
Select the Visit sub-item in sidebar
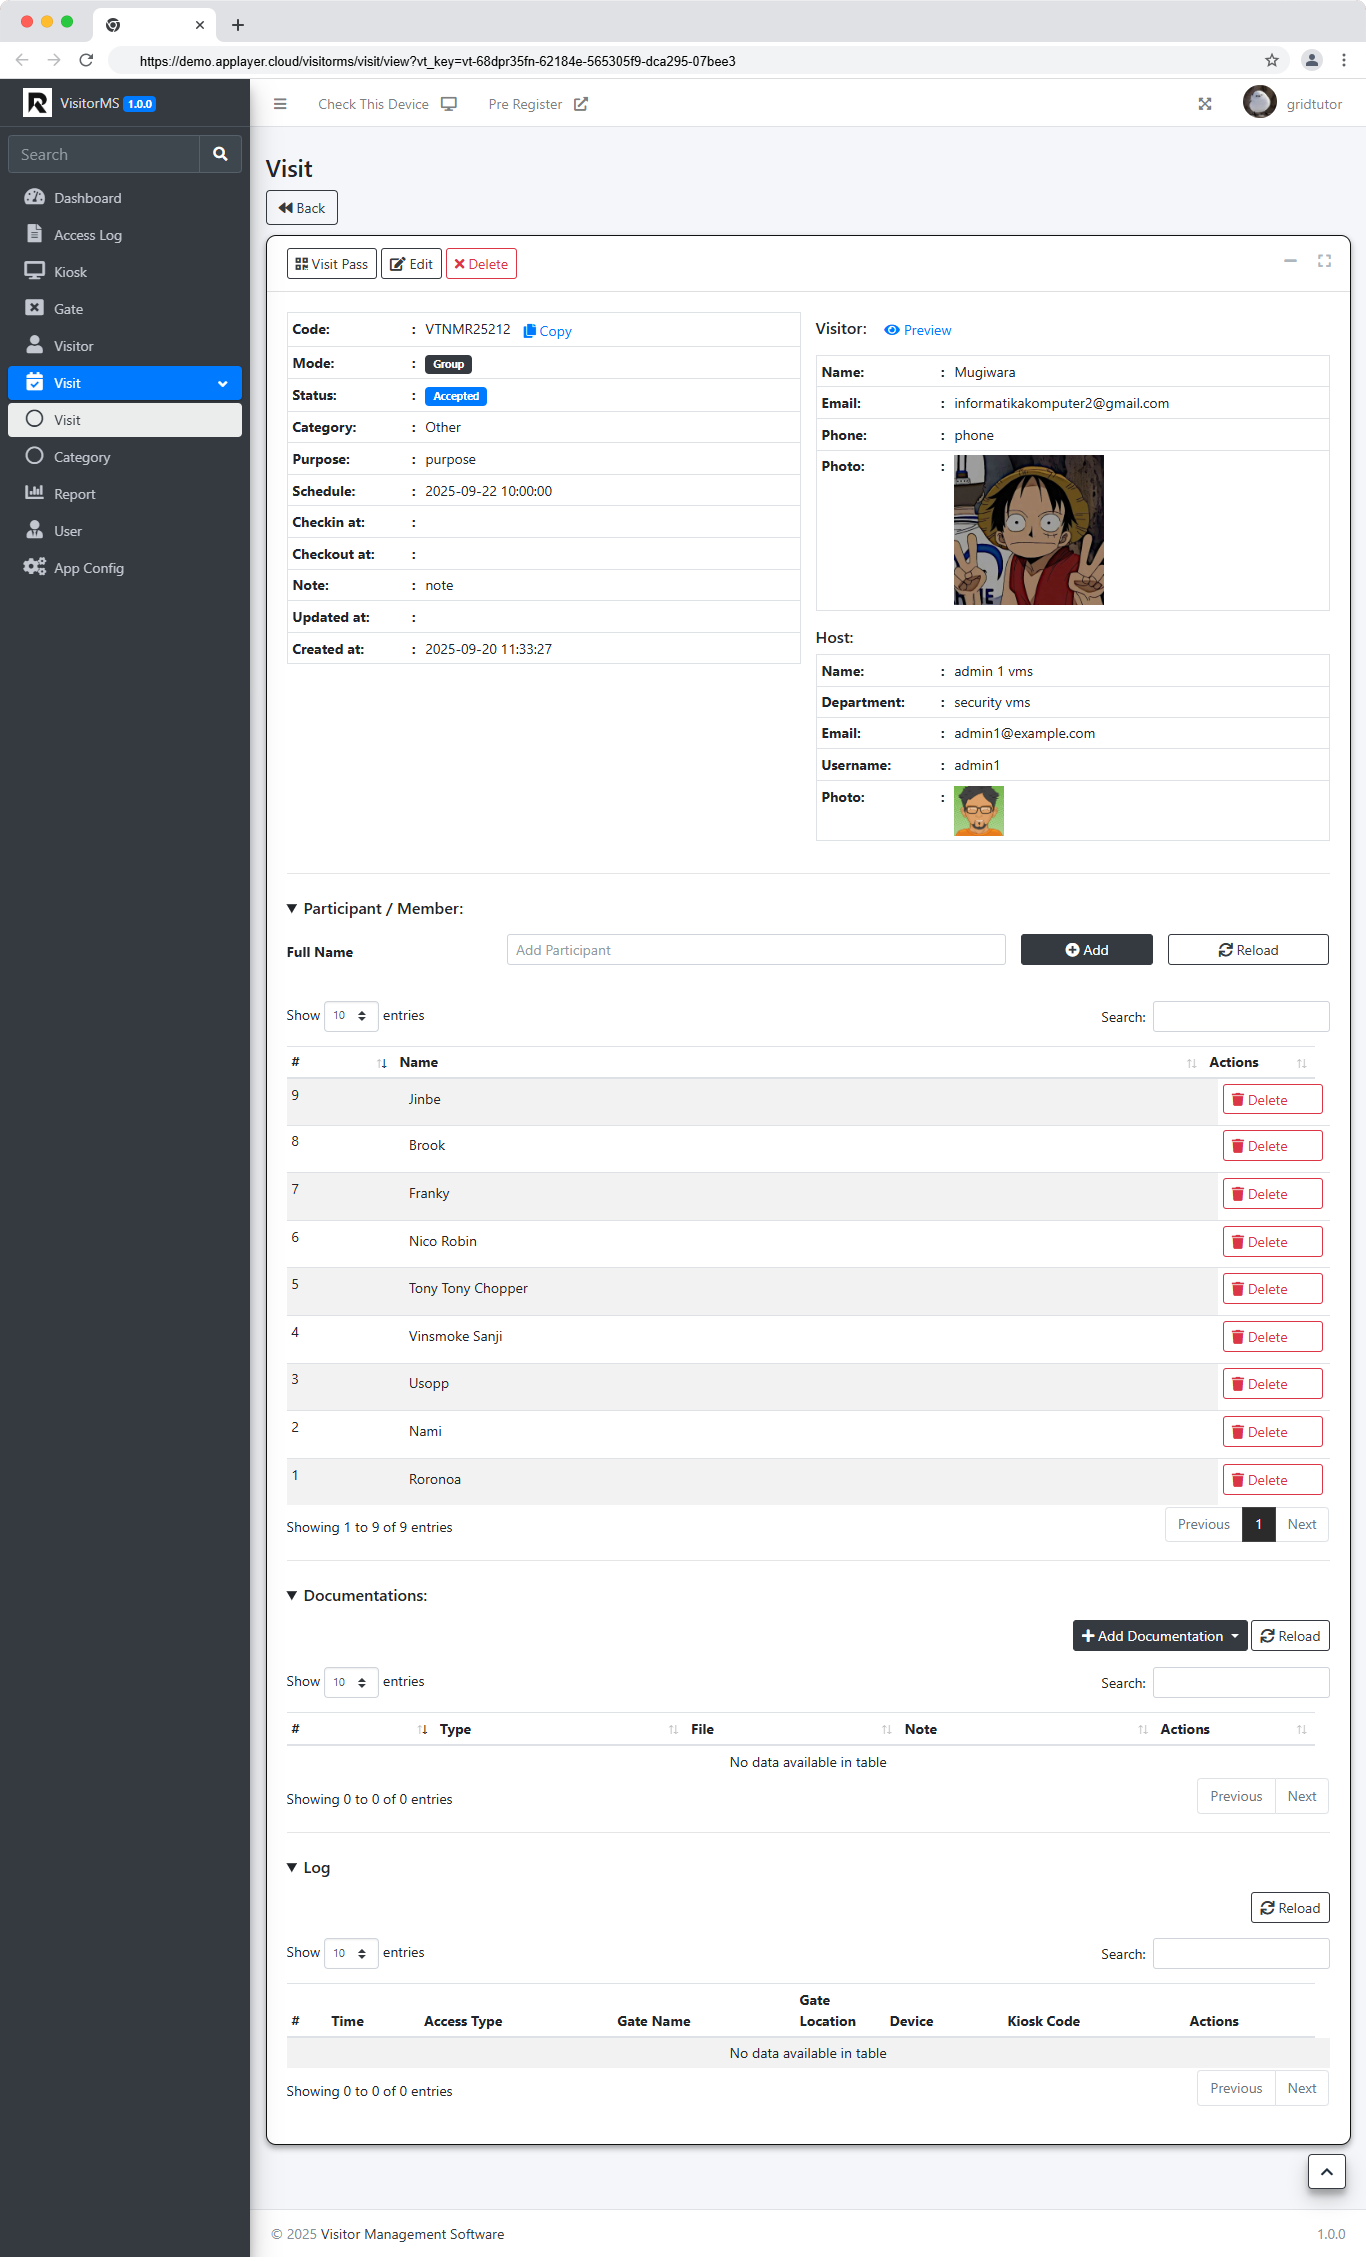pos(125,420)
